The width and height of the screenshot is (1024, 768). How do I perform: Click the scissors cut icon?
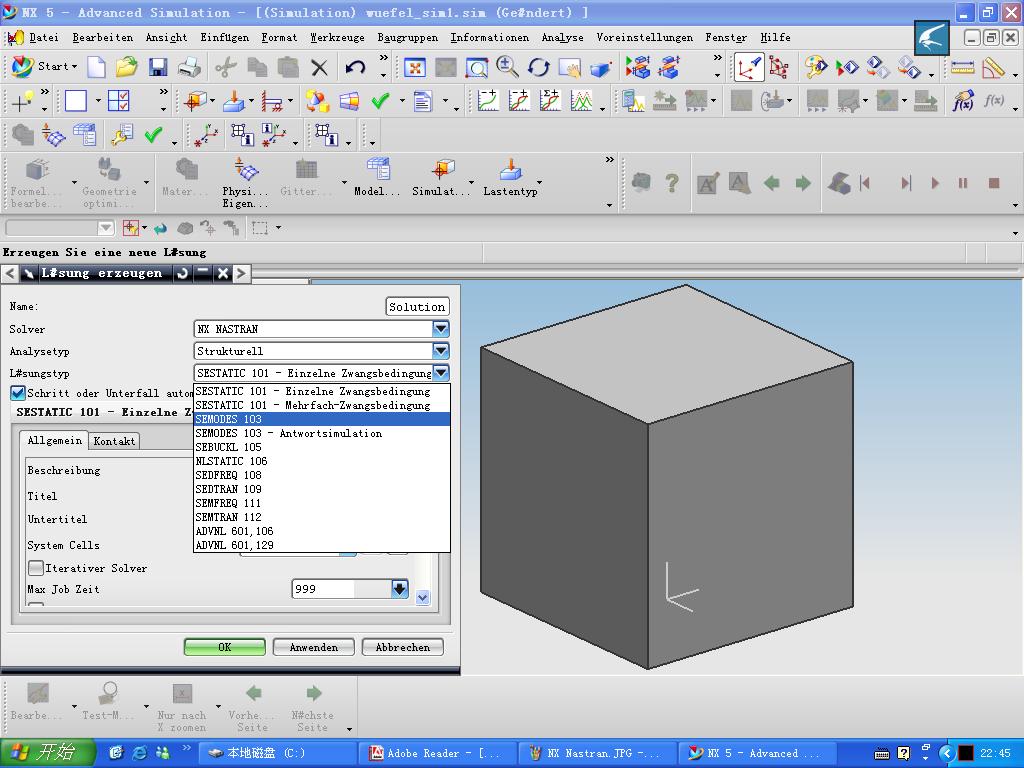[226, 67]
